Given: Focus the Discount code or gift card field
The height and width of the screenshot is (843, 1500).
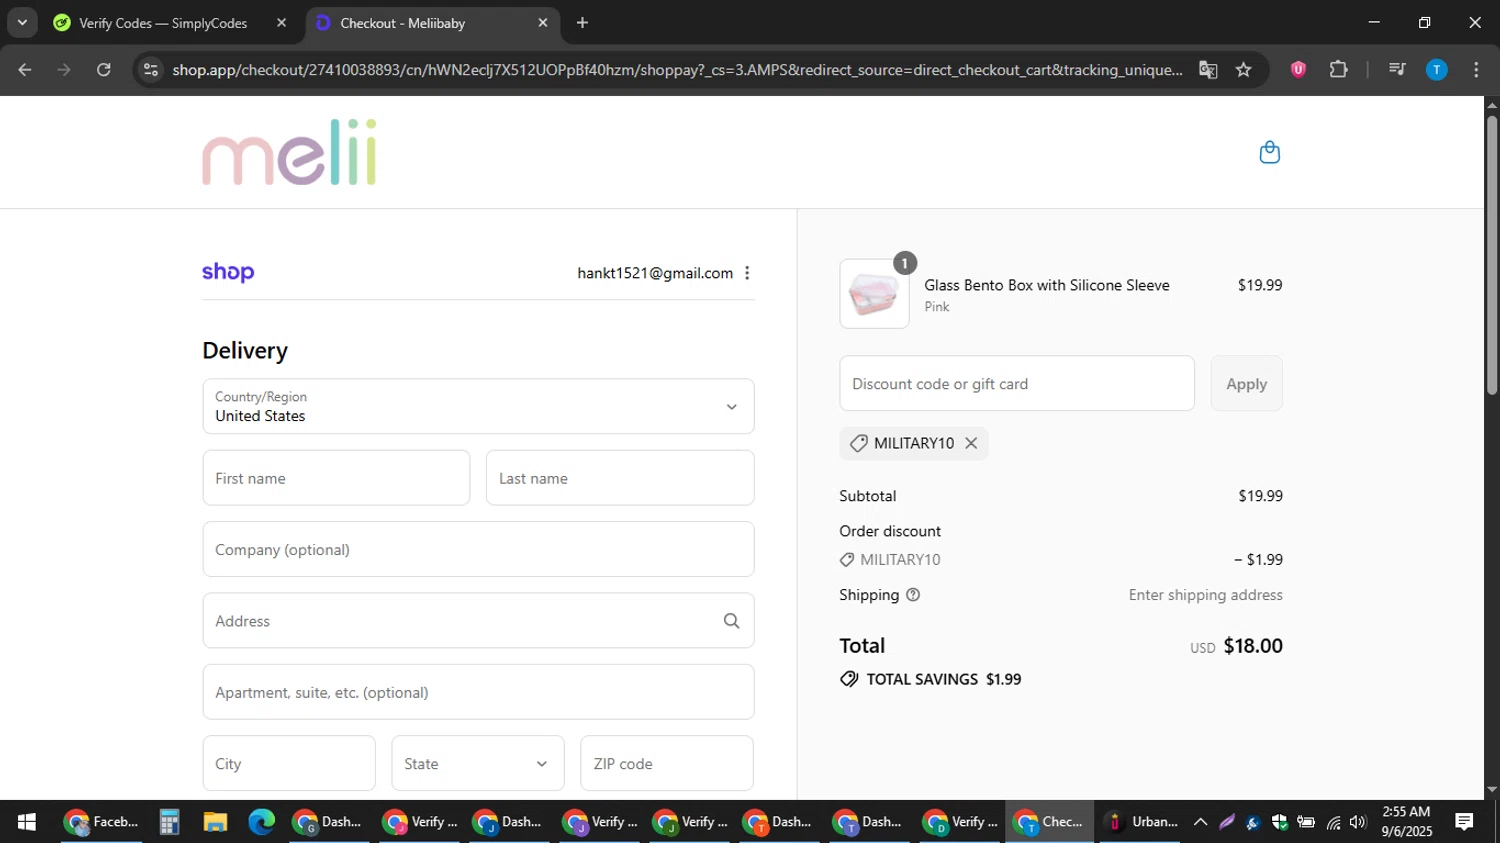Looking at the screenshot, I should pyautogui.click(x=1017, y=384).
